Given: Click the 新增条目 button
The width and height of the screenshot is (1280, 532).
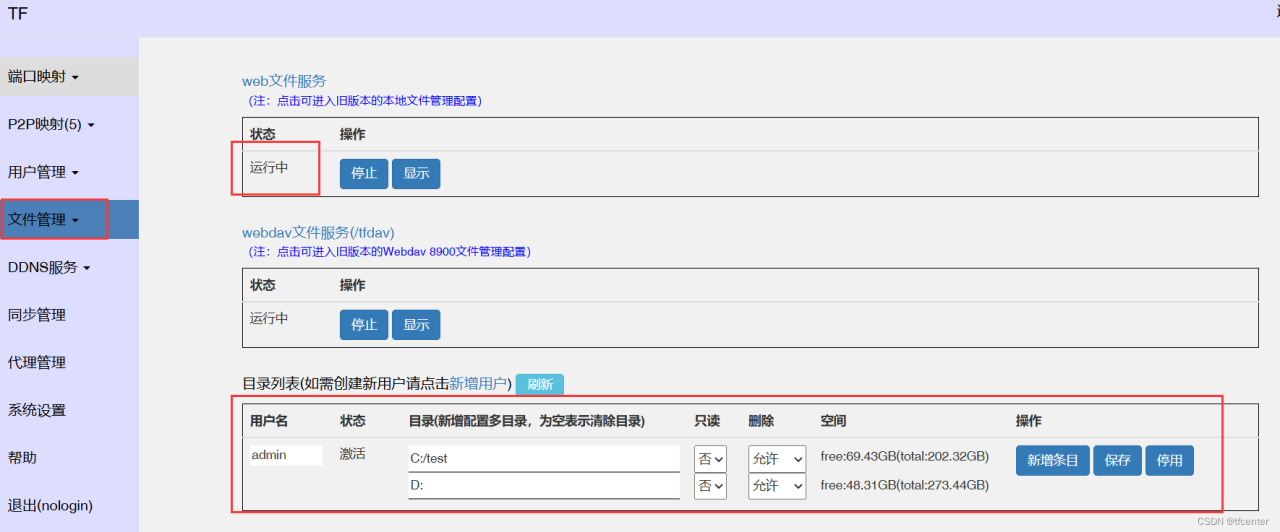Looking at the screenshot, I should (x=1053, y=460).
